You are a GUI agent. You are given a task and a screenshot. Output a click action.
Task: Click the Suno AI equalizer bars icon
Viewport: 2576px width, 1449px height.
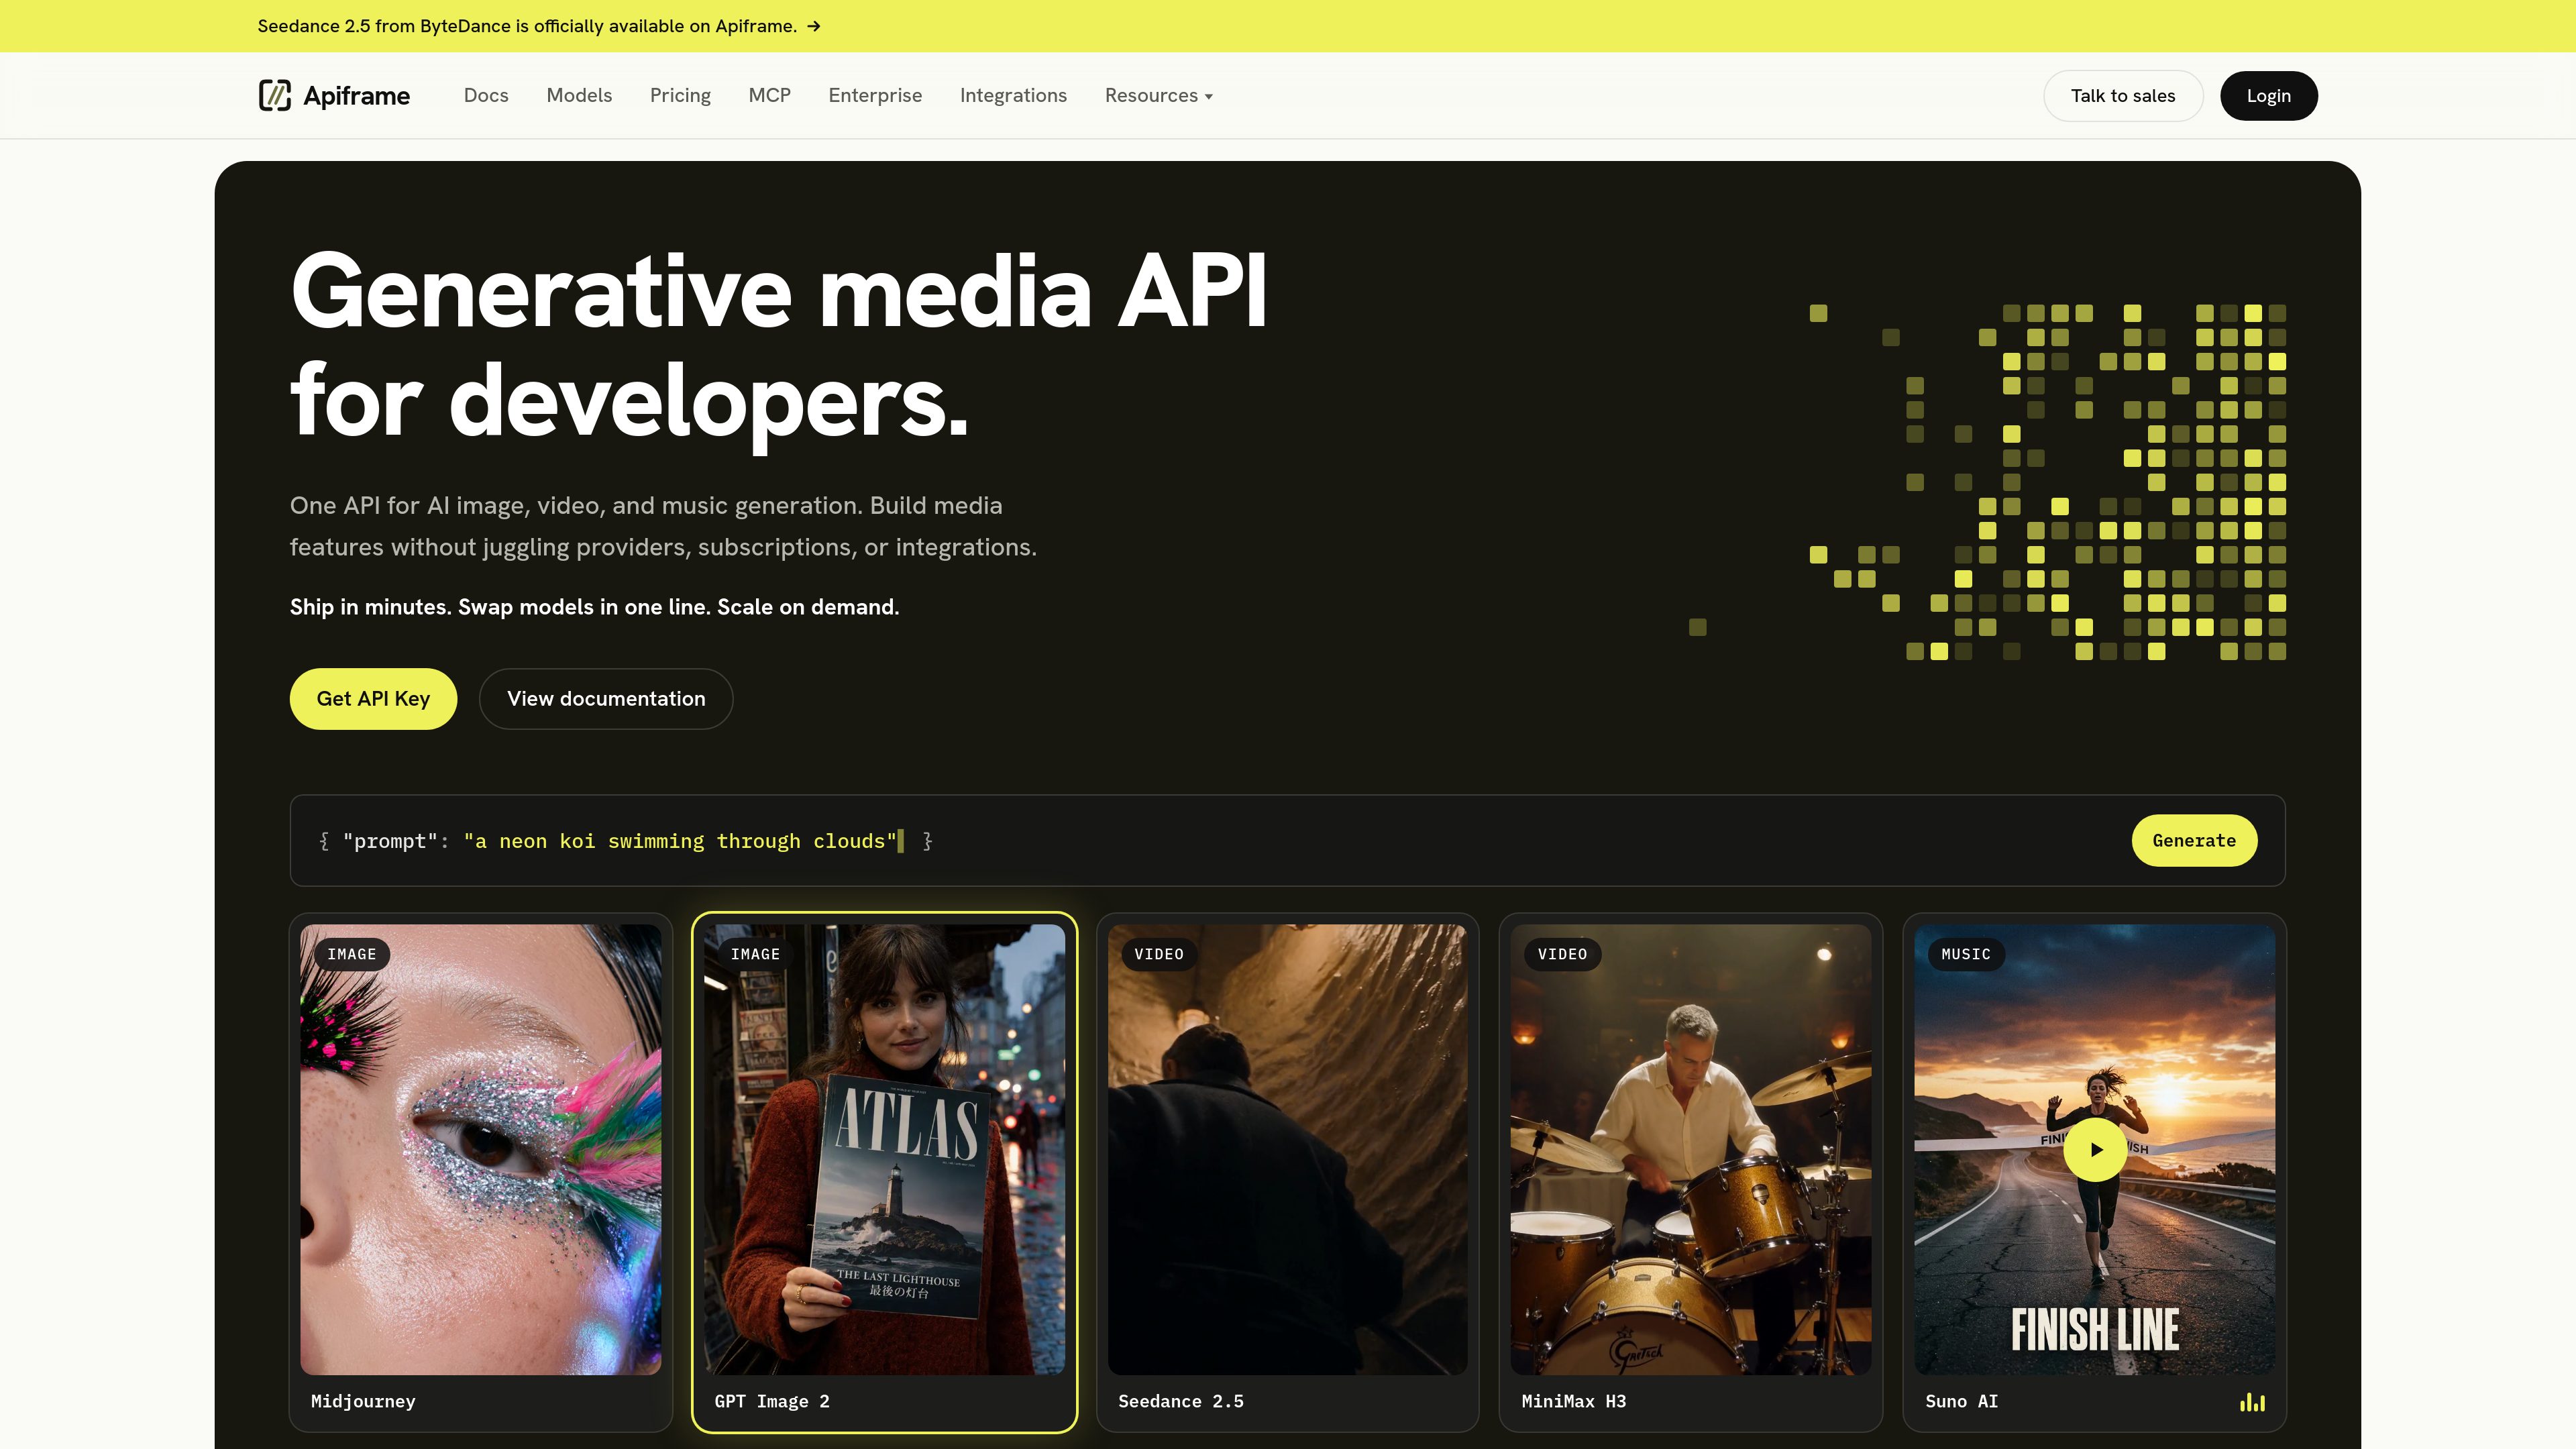pos(2252,1402)
